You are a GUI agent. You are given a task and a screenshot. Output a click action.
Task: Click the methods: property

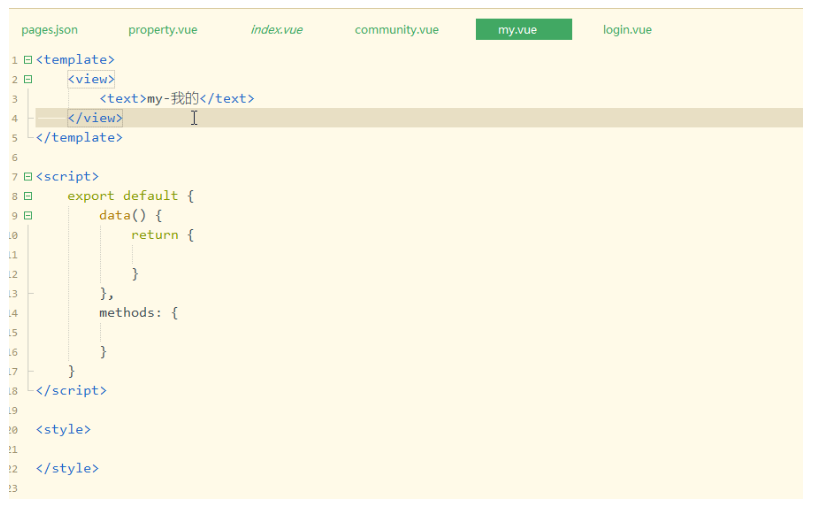coord(130,313)
